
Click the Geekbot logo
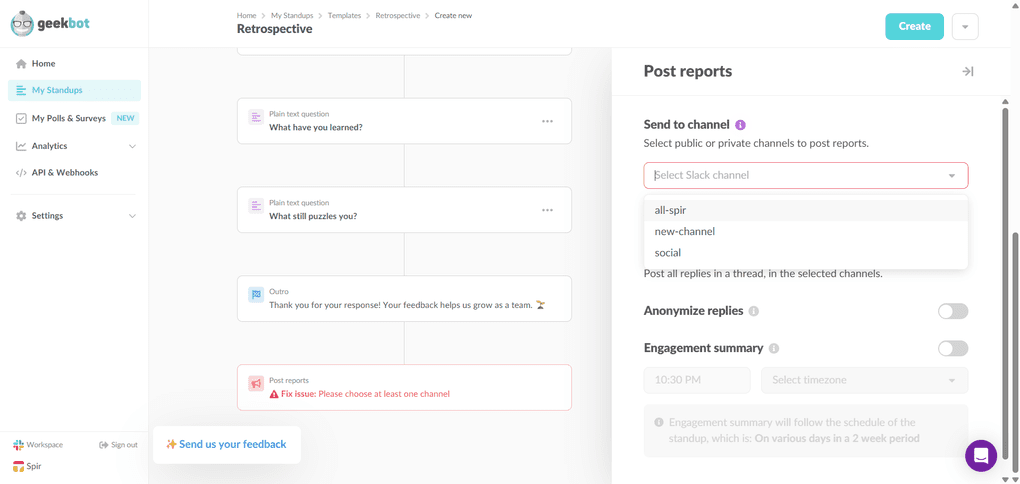(50, 24)
